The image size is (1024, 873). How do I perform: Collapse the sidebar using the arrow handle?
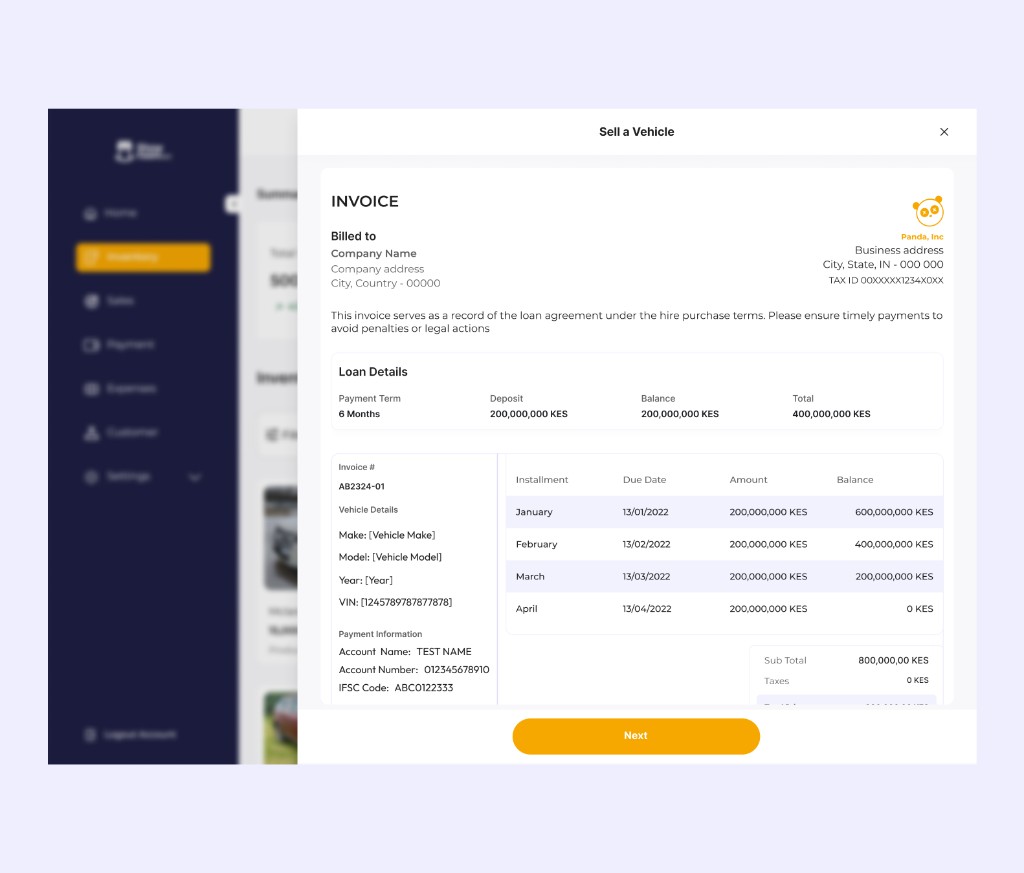[232, 204]
